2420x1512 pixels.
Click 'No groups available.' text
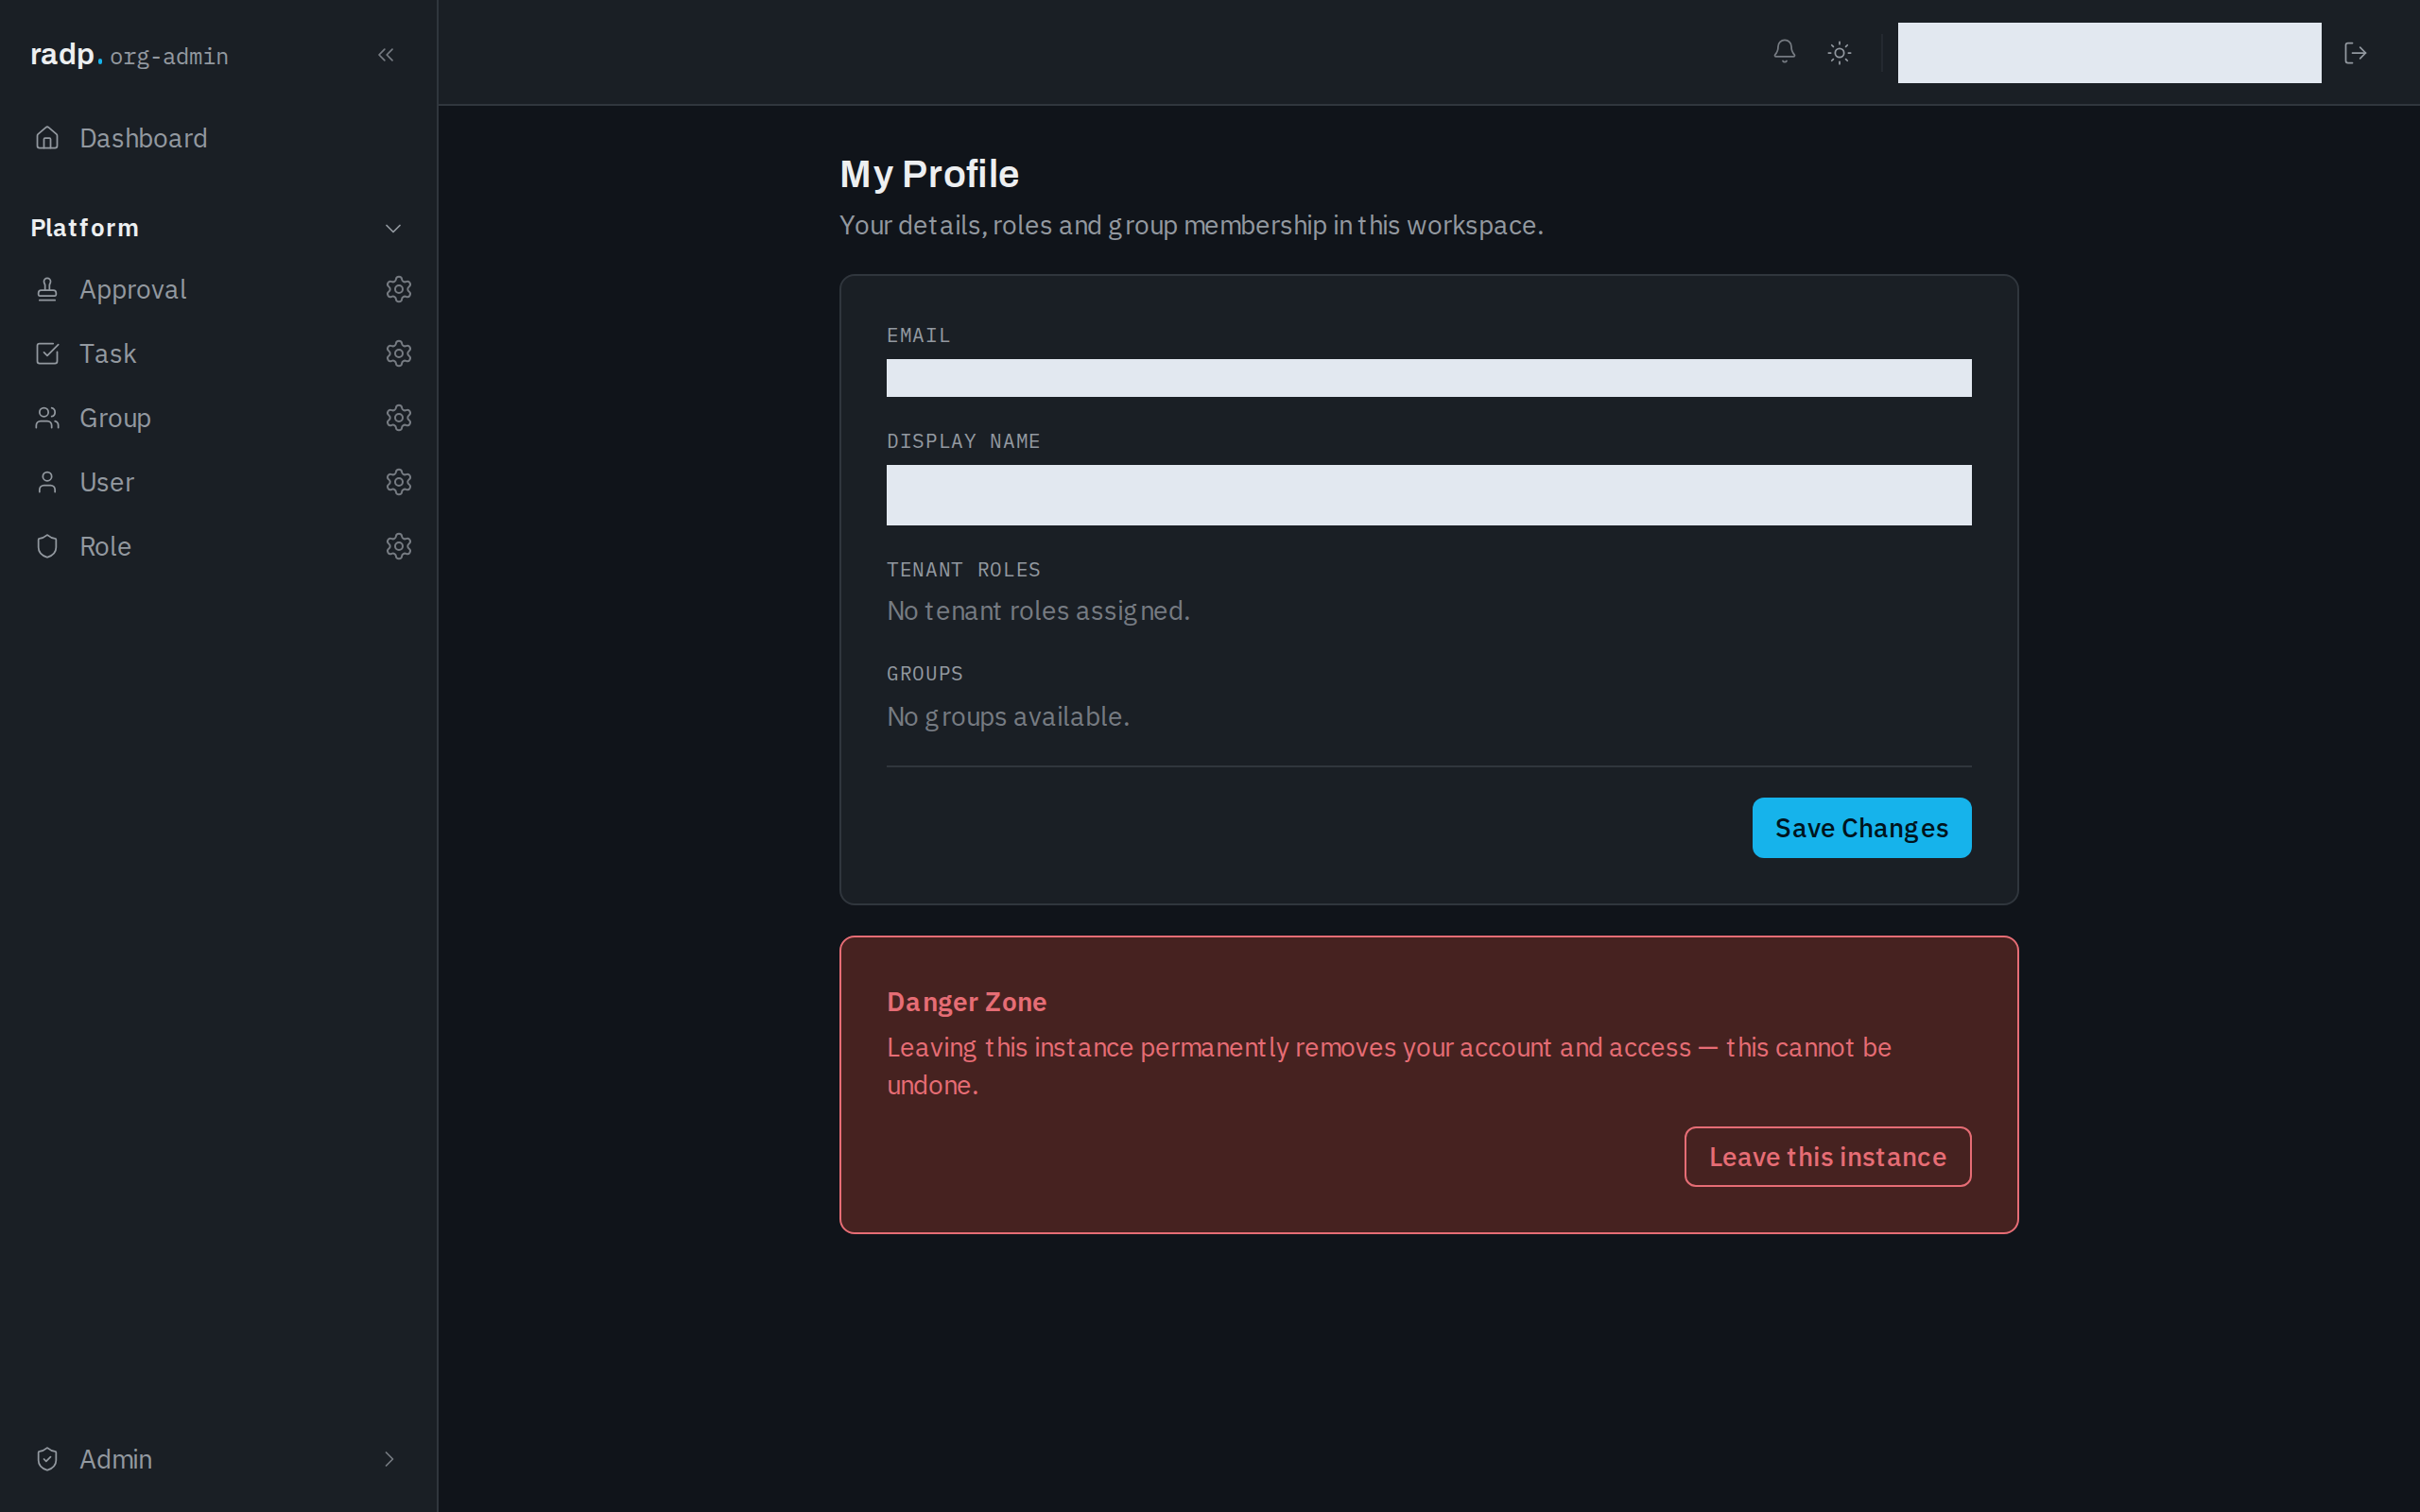[x=1008, y=717]
